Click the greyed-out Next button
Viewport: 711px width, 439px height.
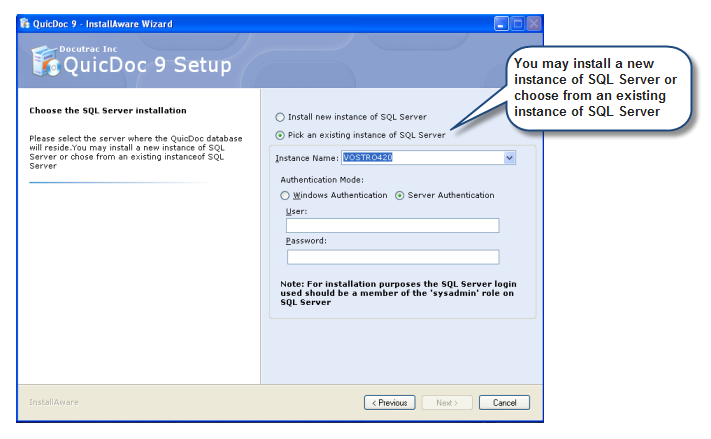pos(447,403)
